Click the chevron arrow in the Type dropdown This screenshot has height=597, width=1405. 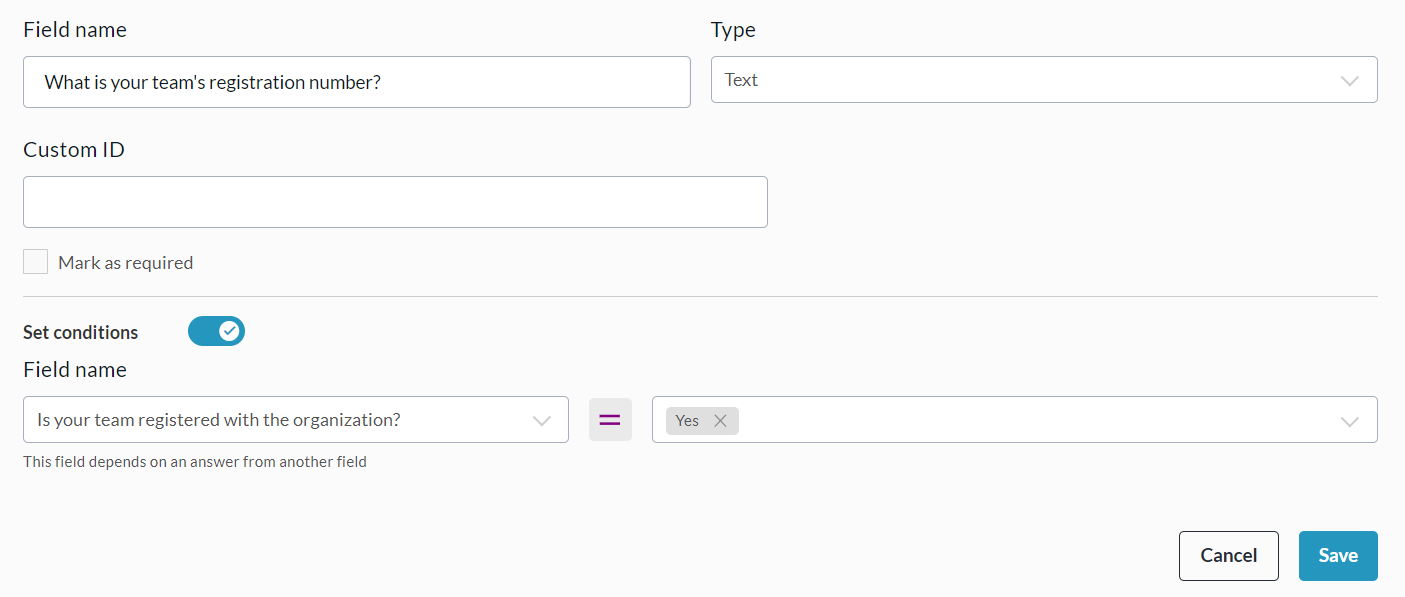pyautogui.click(x=1350, y=81)
